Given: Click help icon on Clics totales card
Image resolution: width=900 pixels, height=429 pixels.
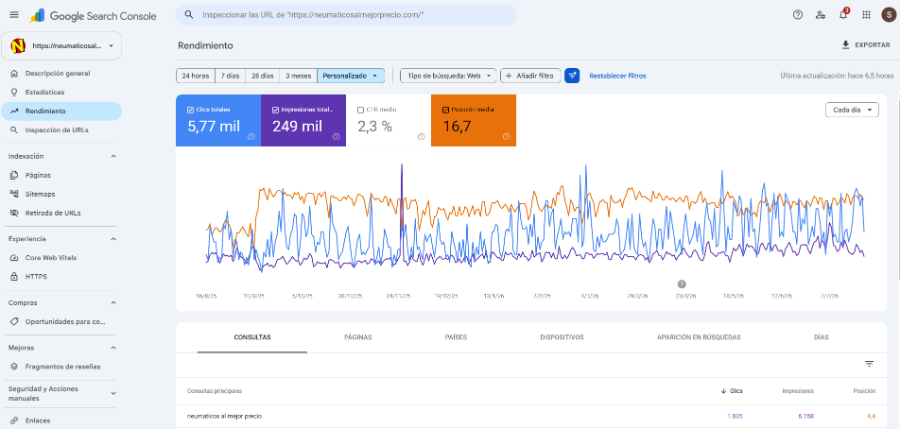Looking at the screenshot, I should pos(251,137).
